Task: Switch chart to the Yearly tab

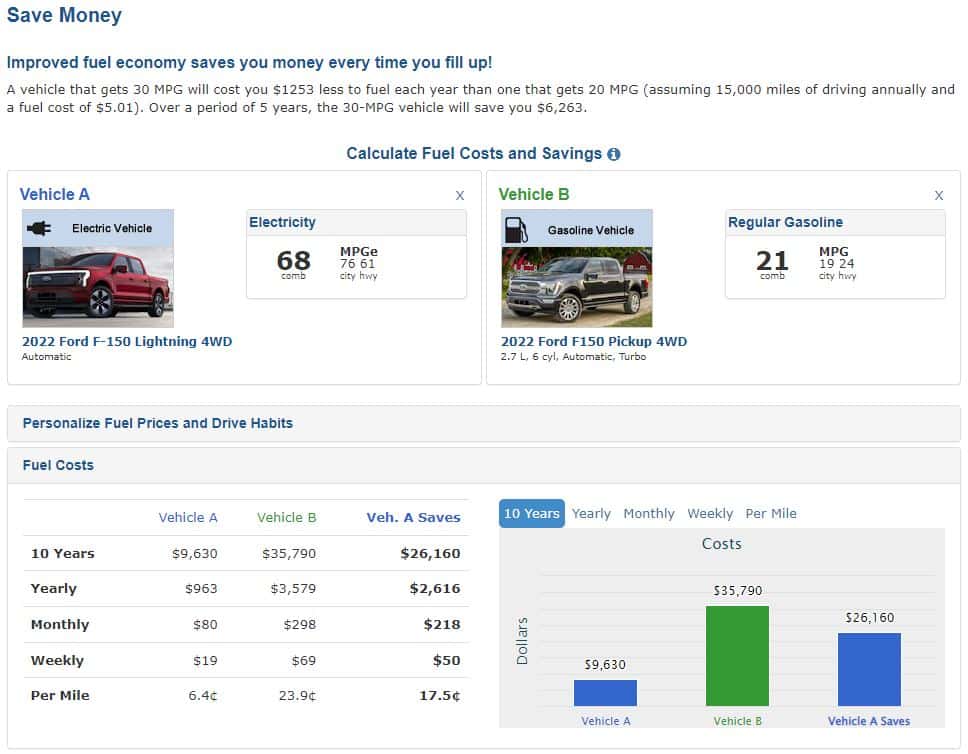Action: (591, 514)
